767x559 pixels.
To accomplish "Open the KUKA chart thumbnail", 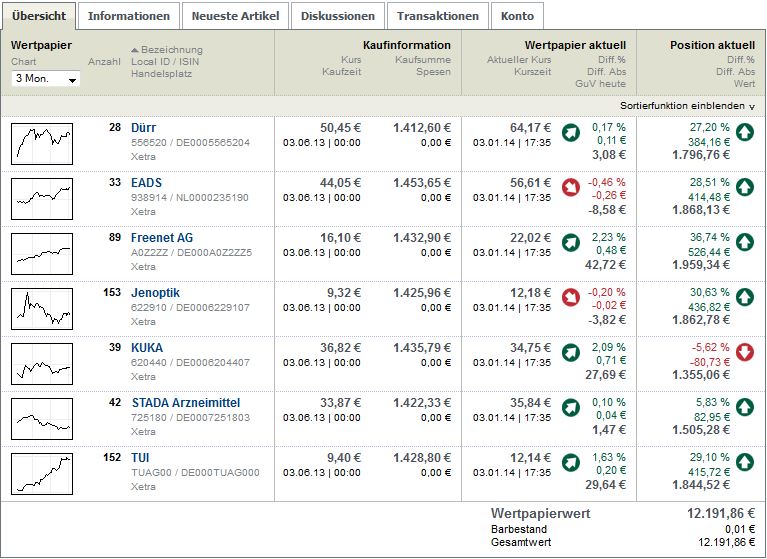I will point(43,363).
